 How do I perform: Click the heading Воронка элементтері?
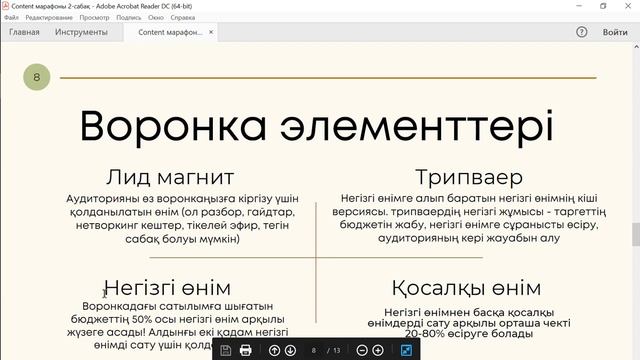coord(316,126)
